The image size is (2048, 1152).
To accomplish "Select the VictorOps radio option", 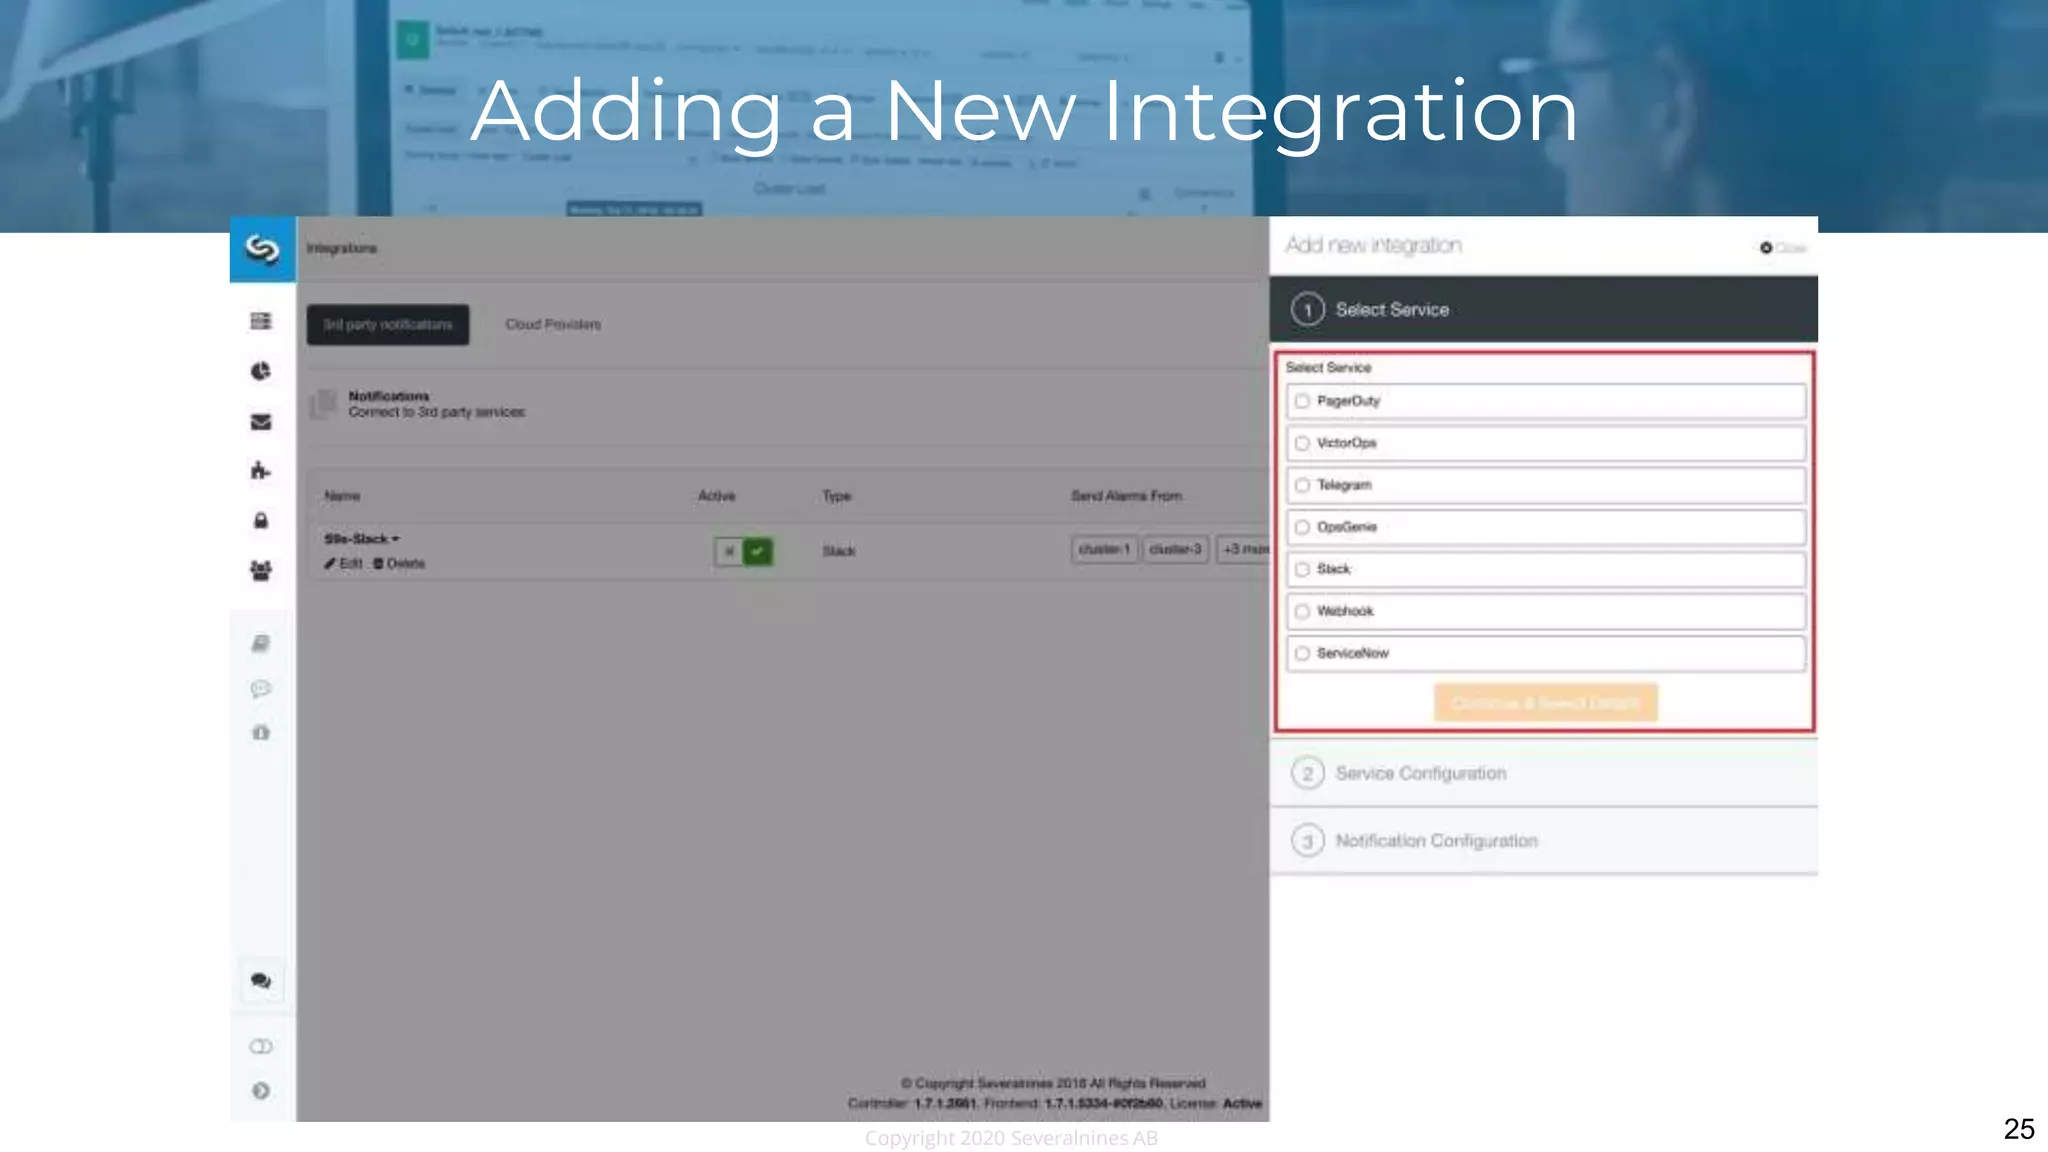I will pyautogui.click(x=1302, y=443).
